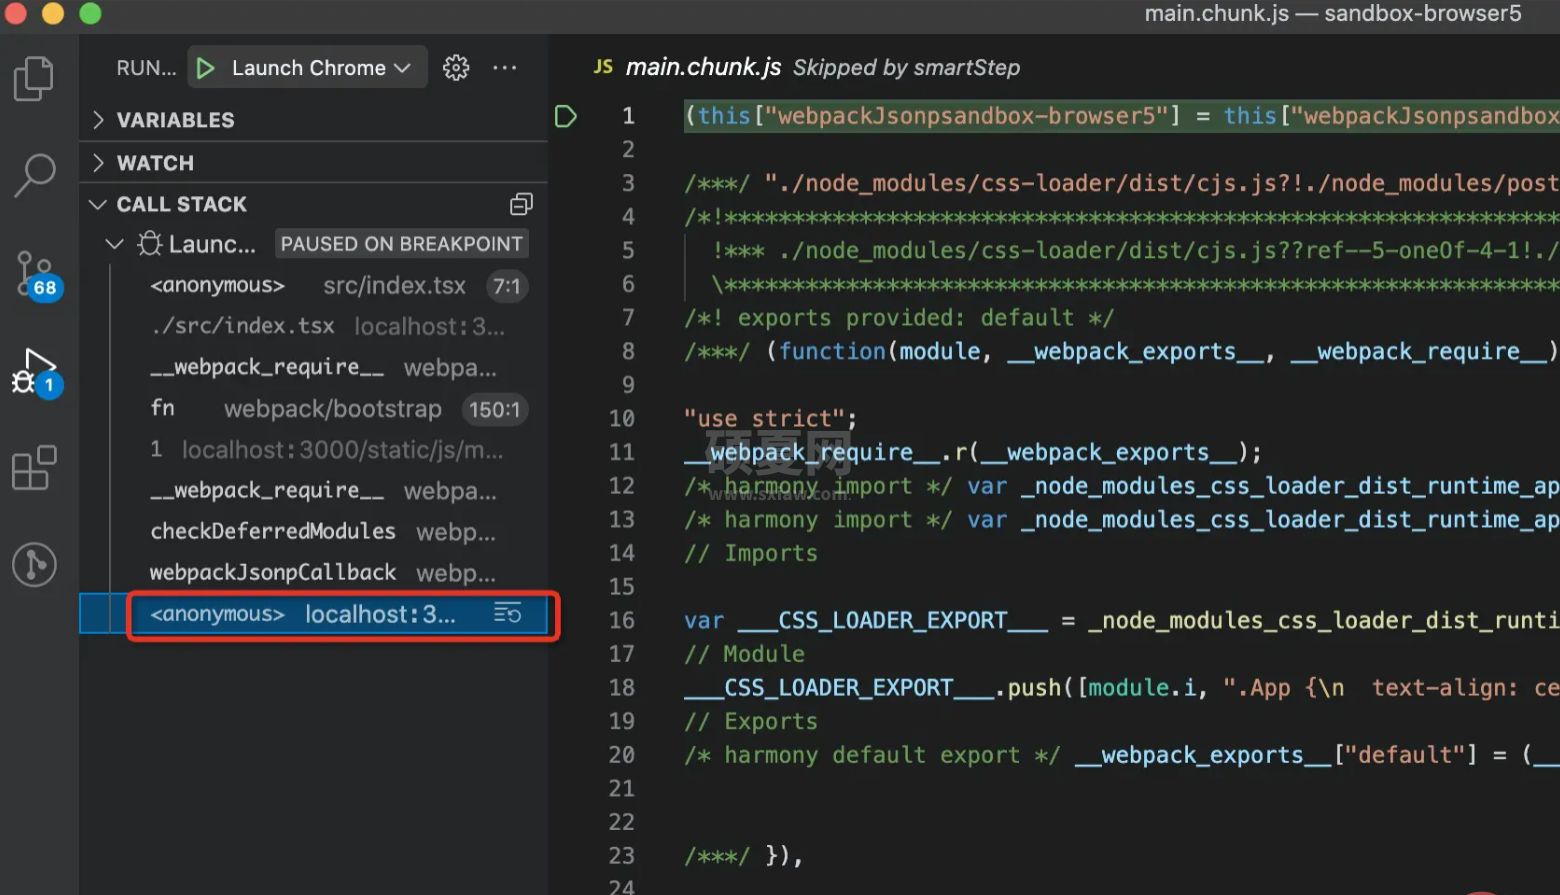Select highlighted <anonymous> localhost stack frame
Image resolution: width=1560 pixels, height=895 pixels.
tap(314, 614)
